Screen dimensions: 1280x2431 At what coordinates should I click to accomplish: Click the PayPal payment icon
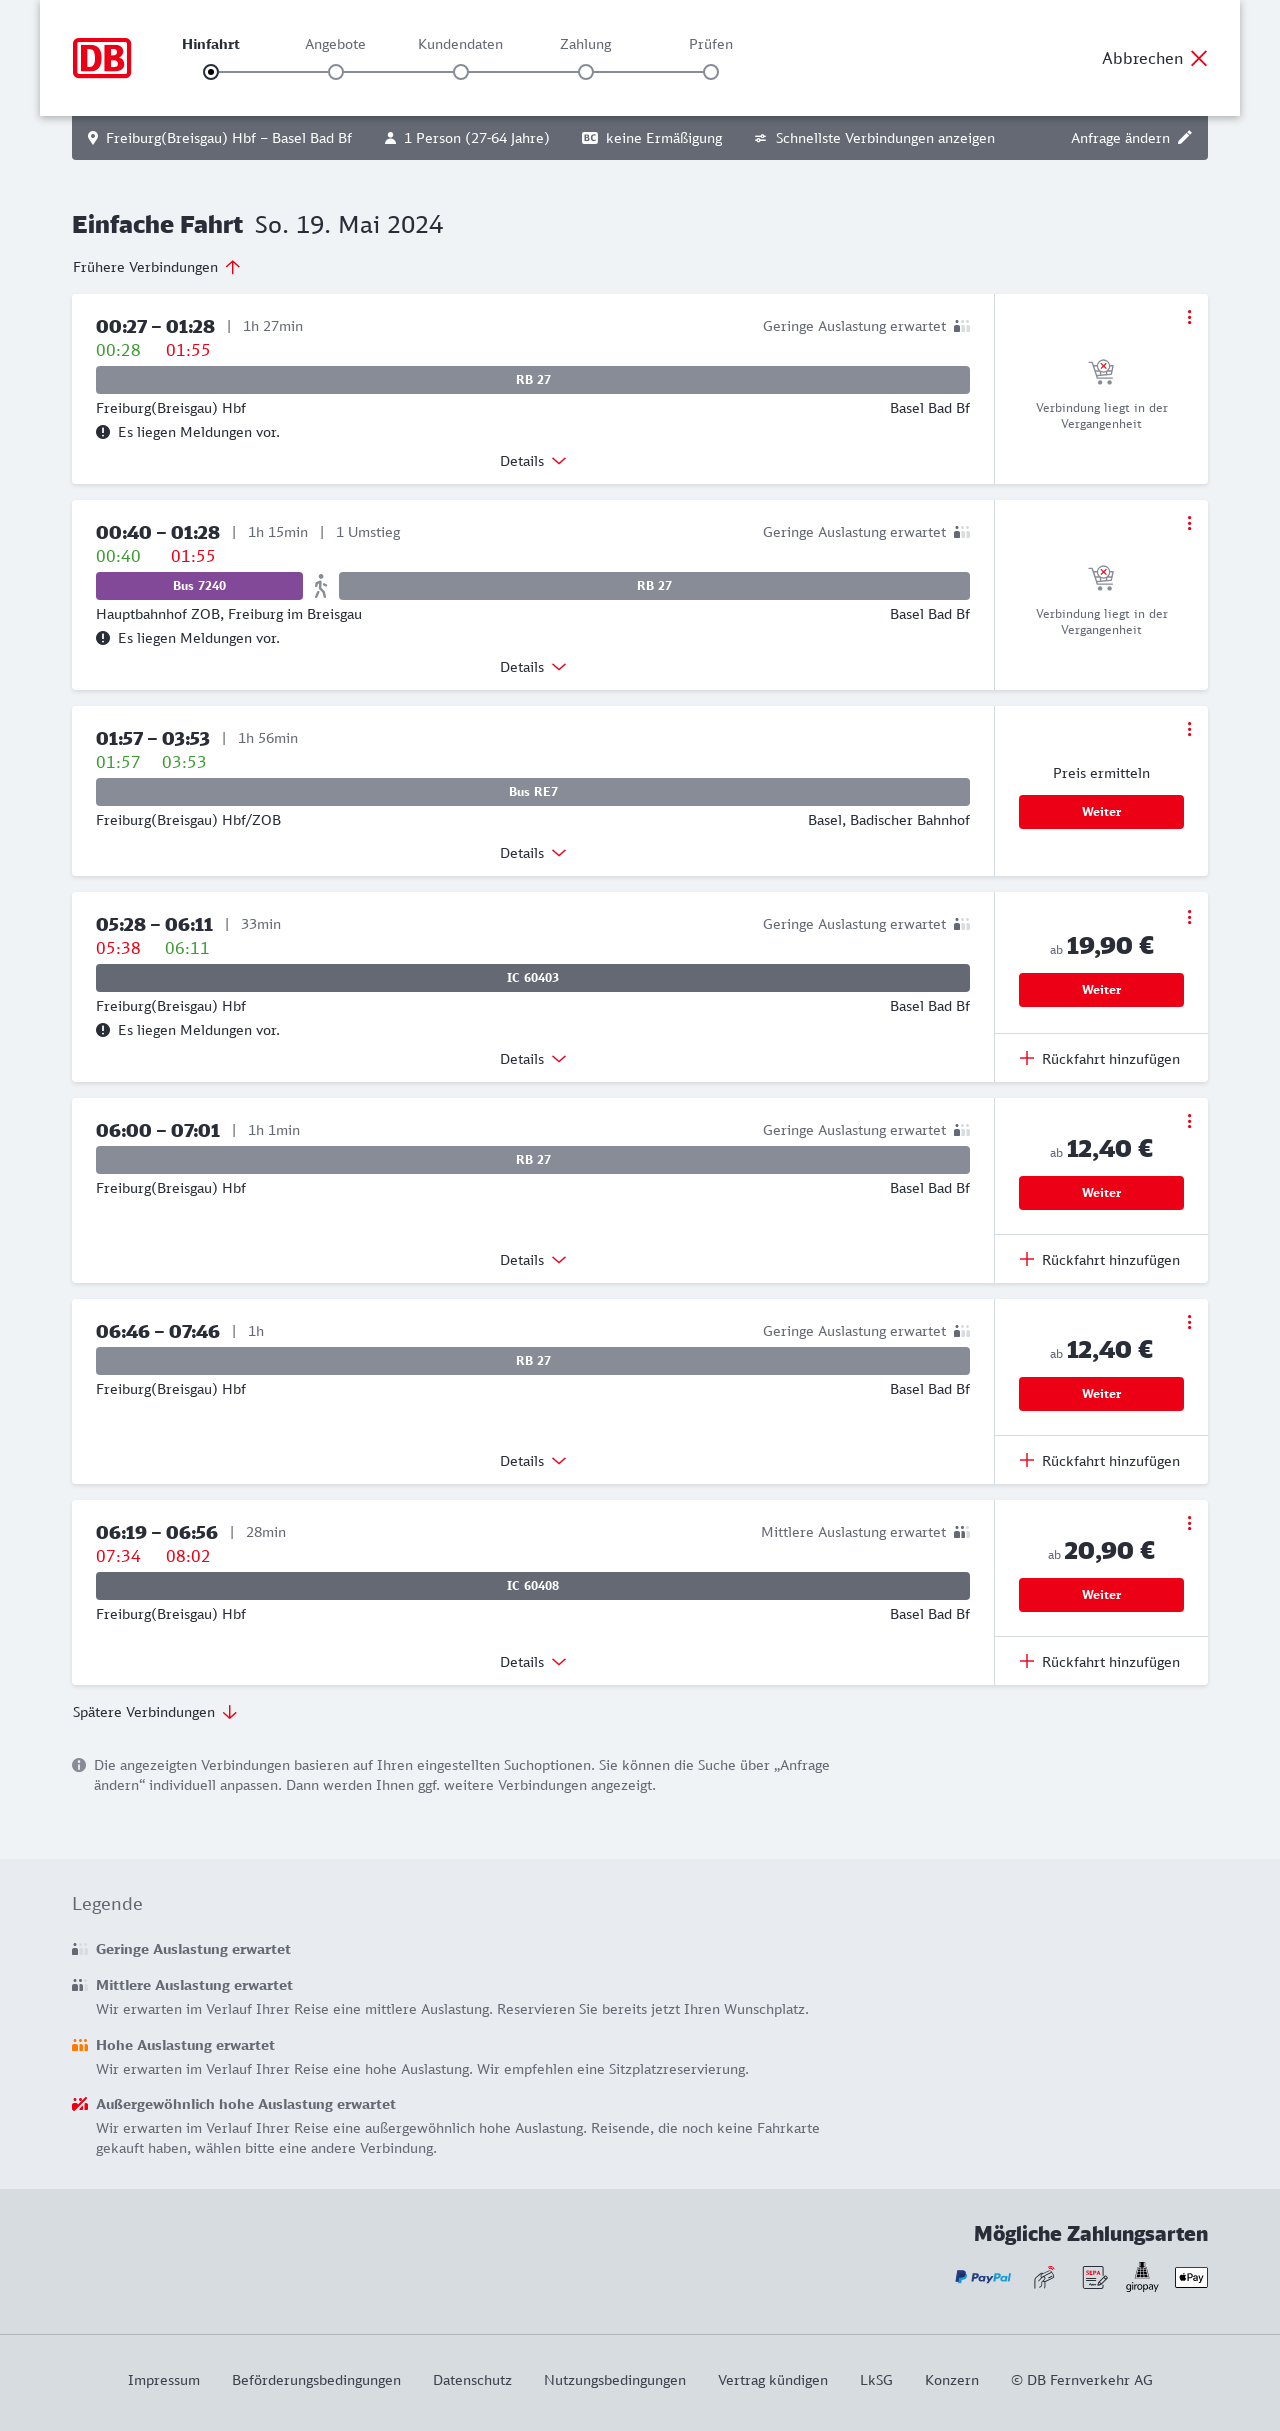(983, 2277)
